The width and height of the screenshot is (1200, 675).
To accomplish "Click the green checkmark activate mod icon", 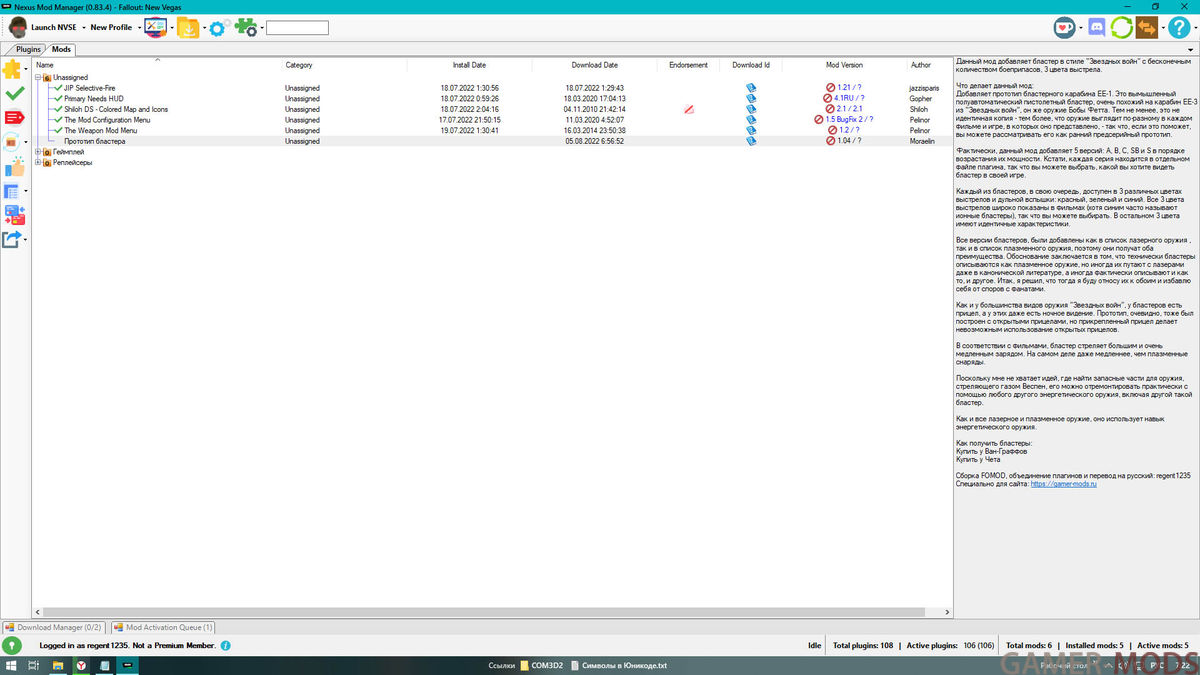I will point(14,93).
